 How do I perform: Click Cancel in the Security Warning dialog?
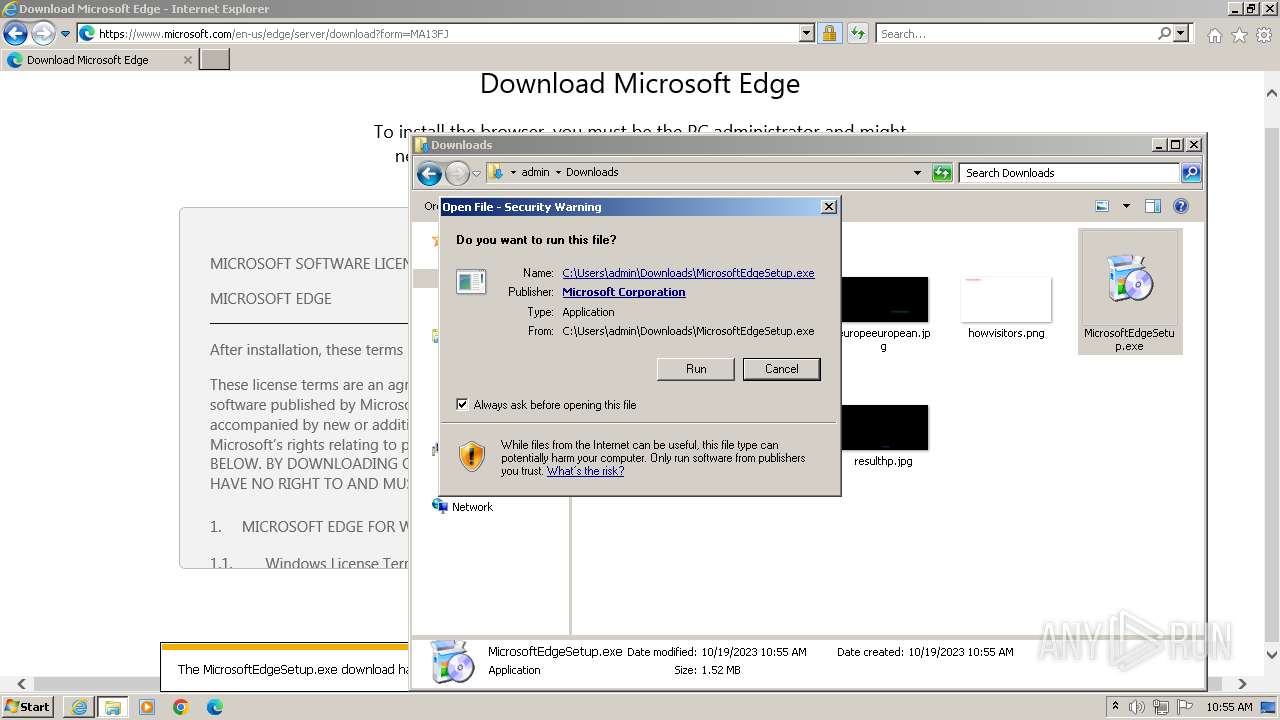tap(782, 369)
